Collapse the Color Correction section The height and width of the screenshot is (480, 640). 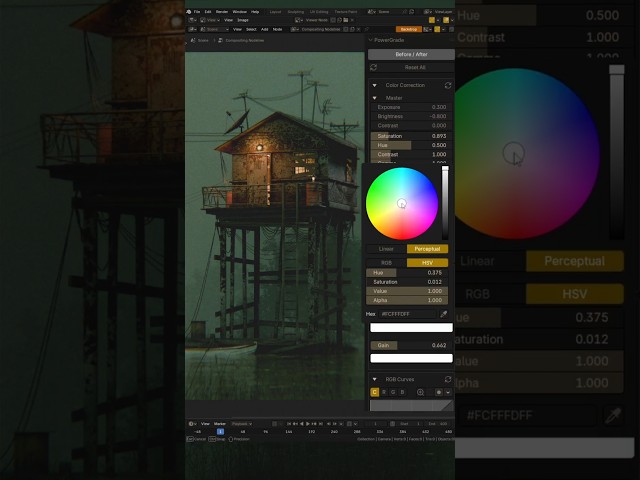coord(375,85)
